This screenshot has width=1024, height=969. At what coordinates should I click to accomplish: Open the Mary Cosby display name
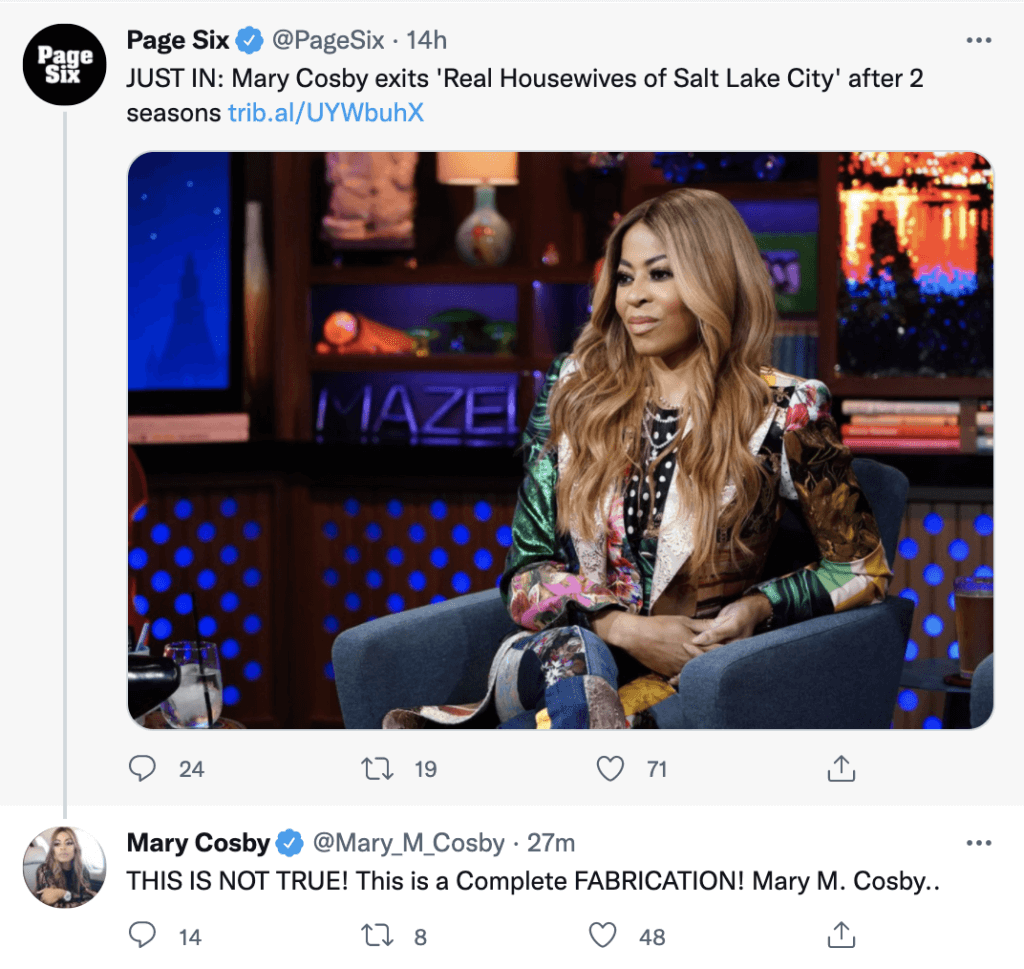pyautogui.click(x=198, y=843)
